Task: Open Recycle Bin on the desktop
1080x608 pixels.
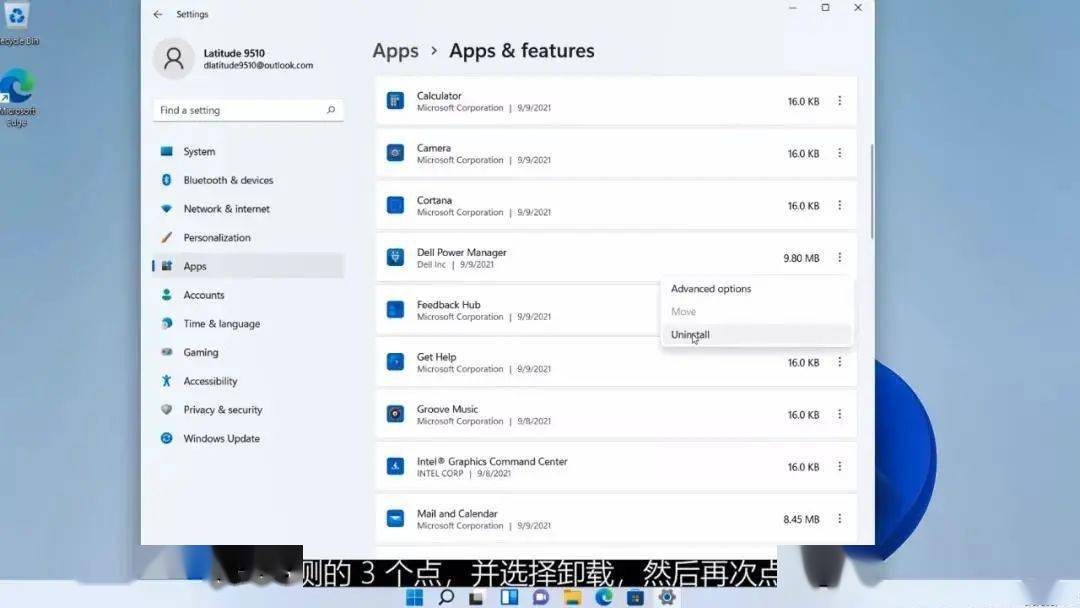Action: [x=17, y=23]
